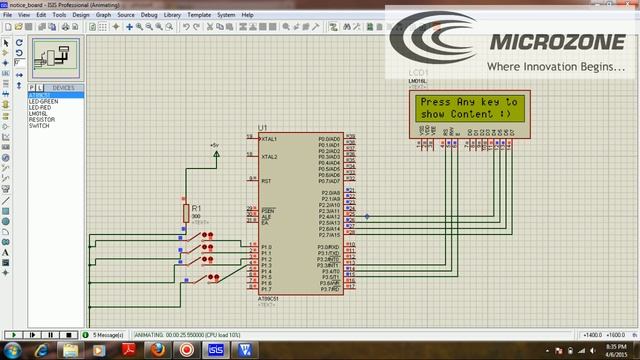Viewport: 640px width, 360px height.
Task: Select the Generator Mode tool
Action: click(6, 158)
